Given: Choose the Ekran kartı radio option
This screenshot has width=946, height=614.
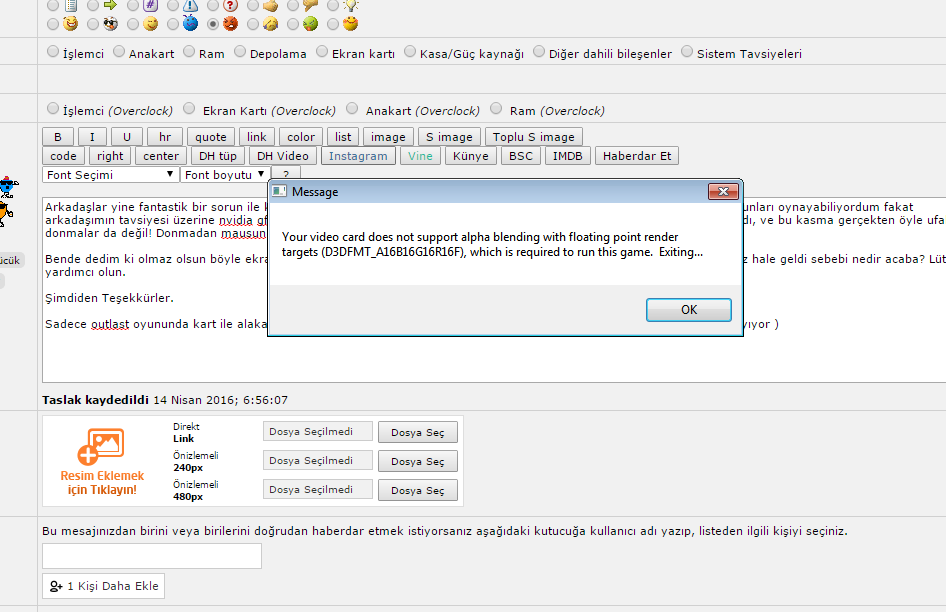Looking at the screenshot, I should click(x=322, y=52).
